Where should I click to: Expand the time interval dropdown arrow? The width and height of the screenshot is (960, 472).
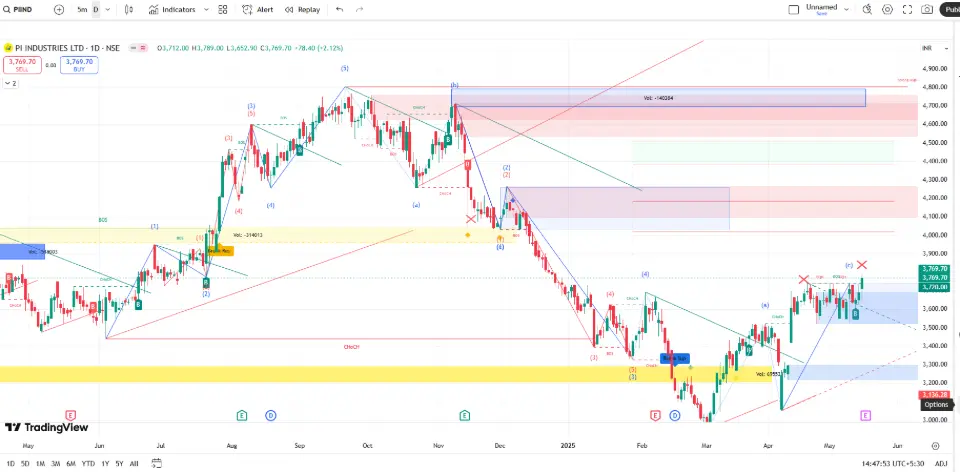[108, 9]
